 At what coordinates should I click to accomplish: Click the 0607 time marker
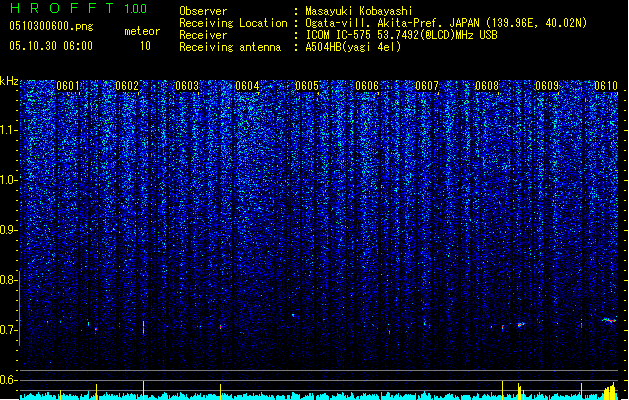(427, 86)
